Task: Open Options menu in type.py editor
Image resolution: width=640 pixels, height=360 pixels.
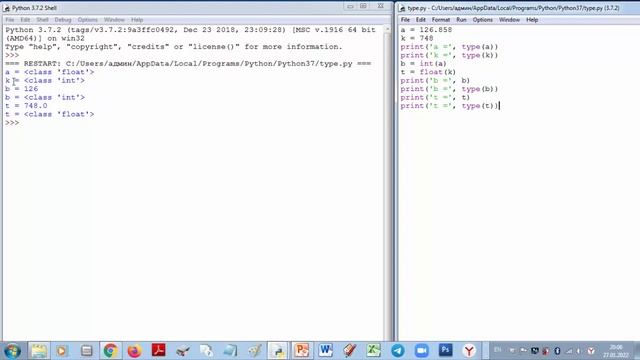Action: tap(483, 20)
